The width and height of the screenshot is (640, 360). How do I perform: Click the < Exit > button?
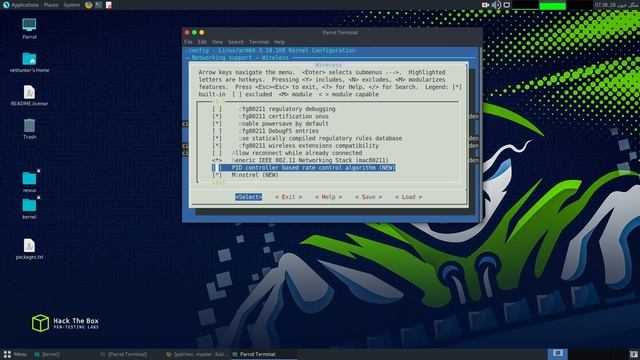pos(289,197)
